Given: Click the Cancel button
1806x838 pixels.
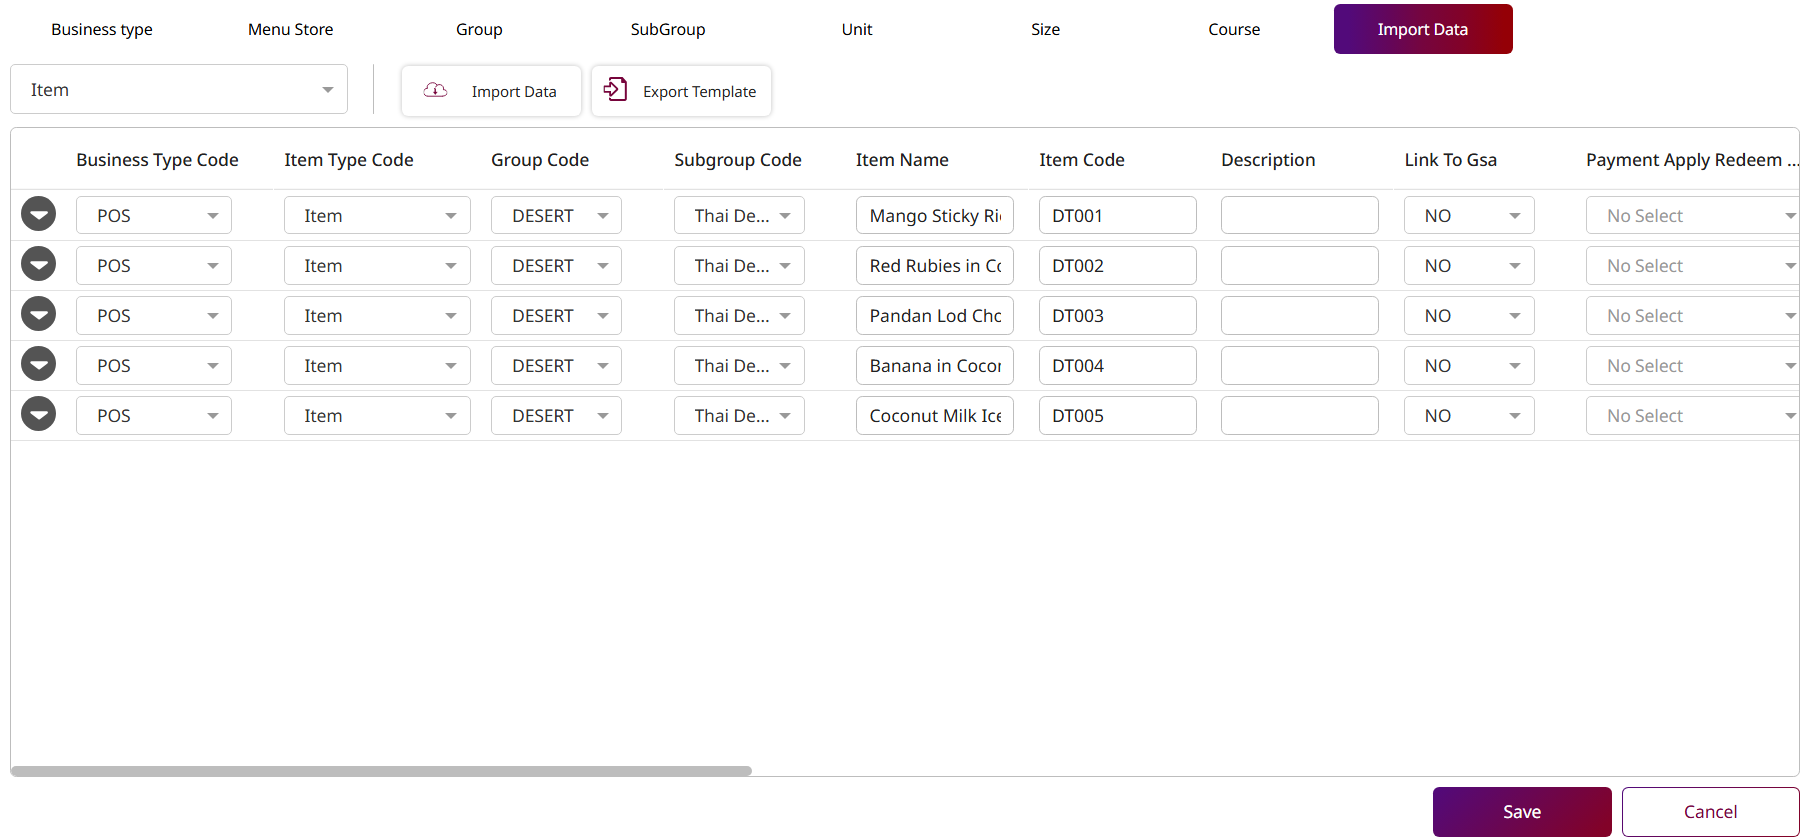Looking at the screenshot, I should tap(1710, 812).
